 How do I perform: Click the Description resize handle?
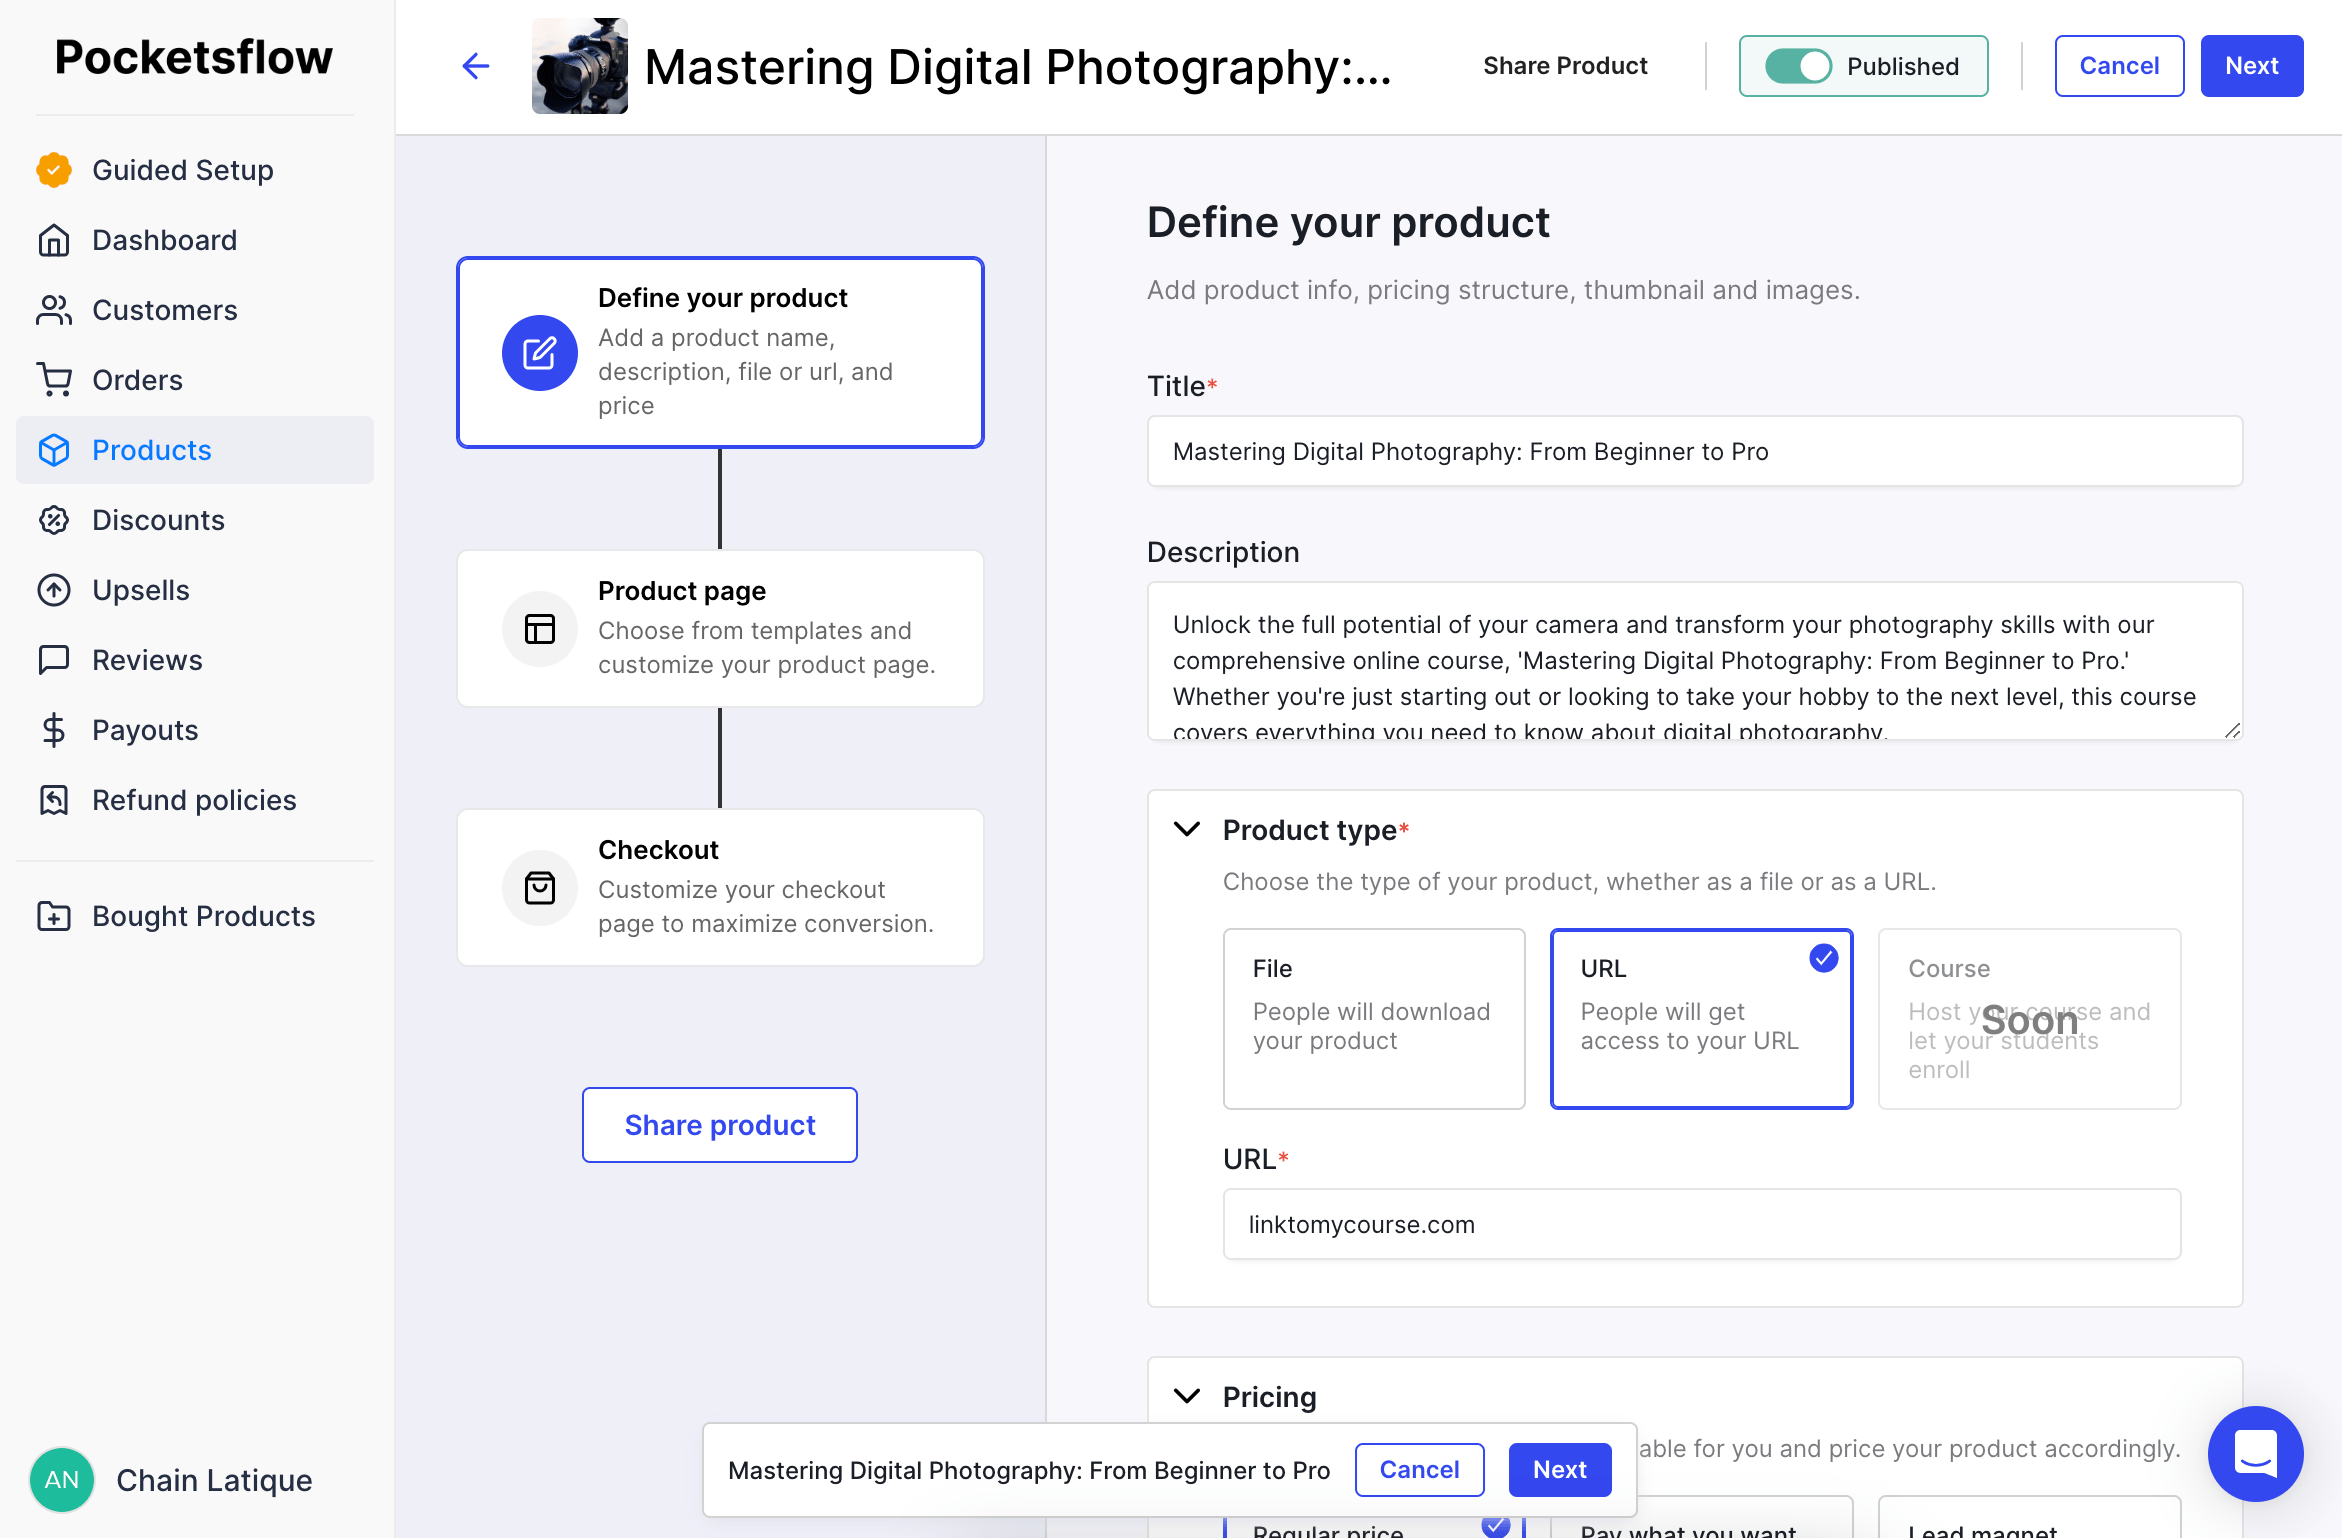pos(2232,730)
